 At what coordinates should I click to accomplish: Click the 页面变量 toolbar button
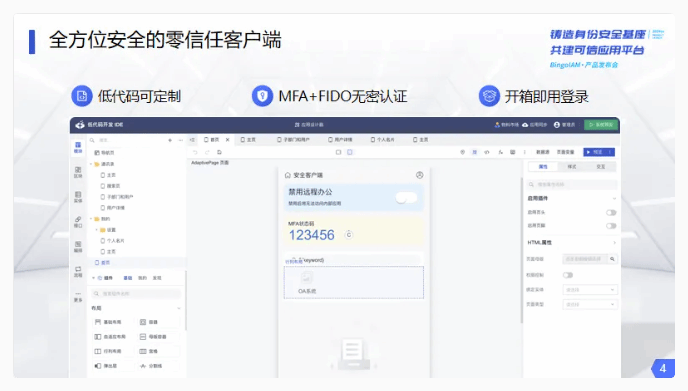coord(566,152)
